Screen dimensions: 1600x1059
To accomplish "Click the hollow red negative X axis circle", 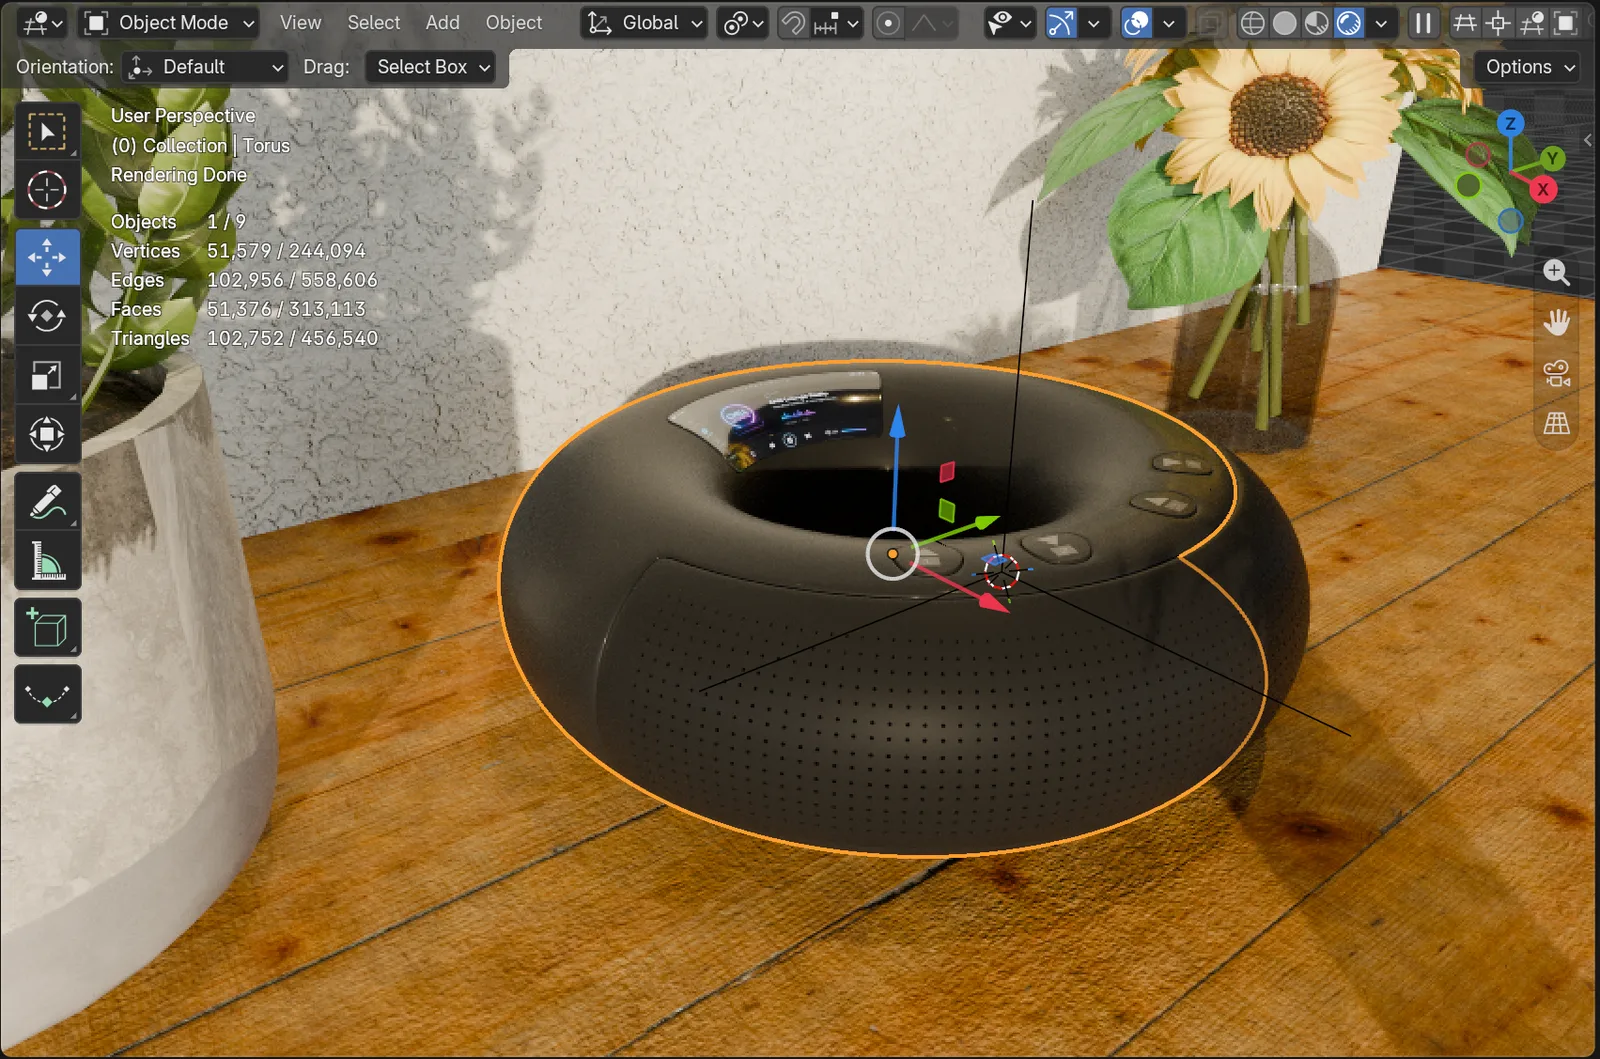I will (x=1478, y=154).
